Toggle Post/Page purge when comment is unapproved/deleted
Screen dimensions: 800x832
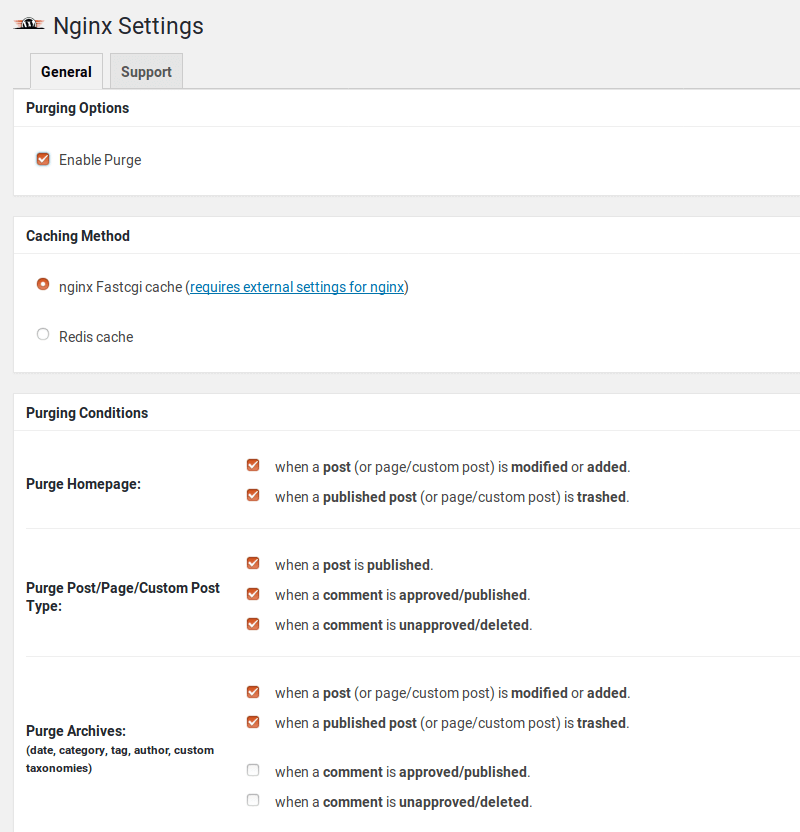tap(253, 623)
